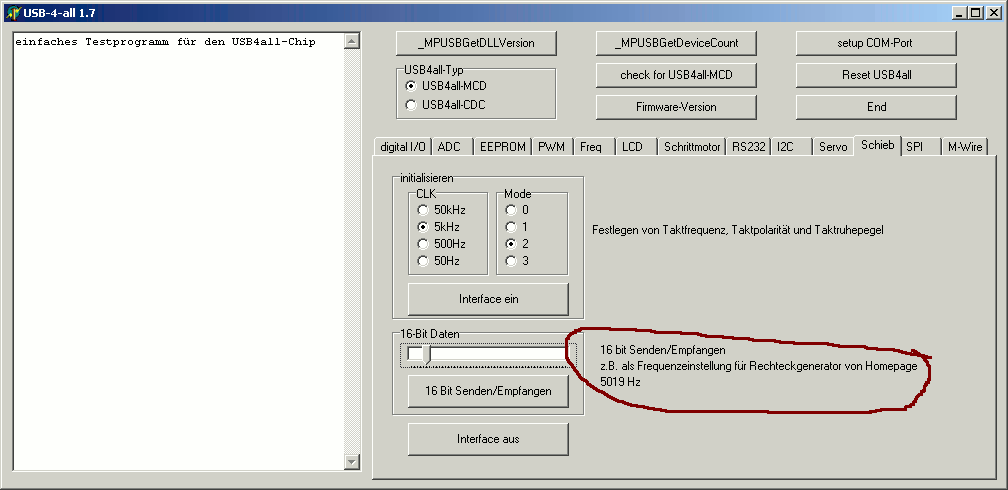Switch to the EEPROM tab

pos(502,147)
